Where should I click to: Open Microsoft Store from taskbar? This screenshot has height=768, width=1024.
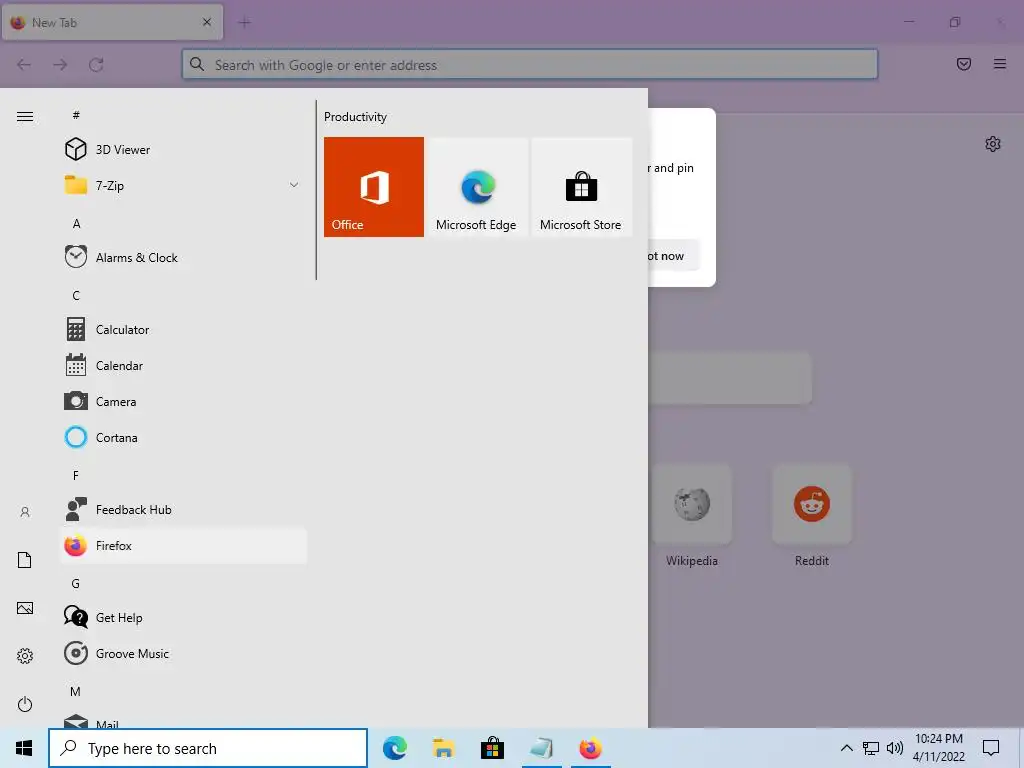492,748
